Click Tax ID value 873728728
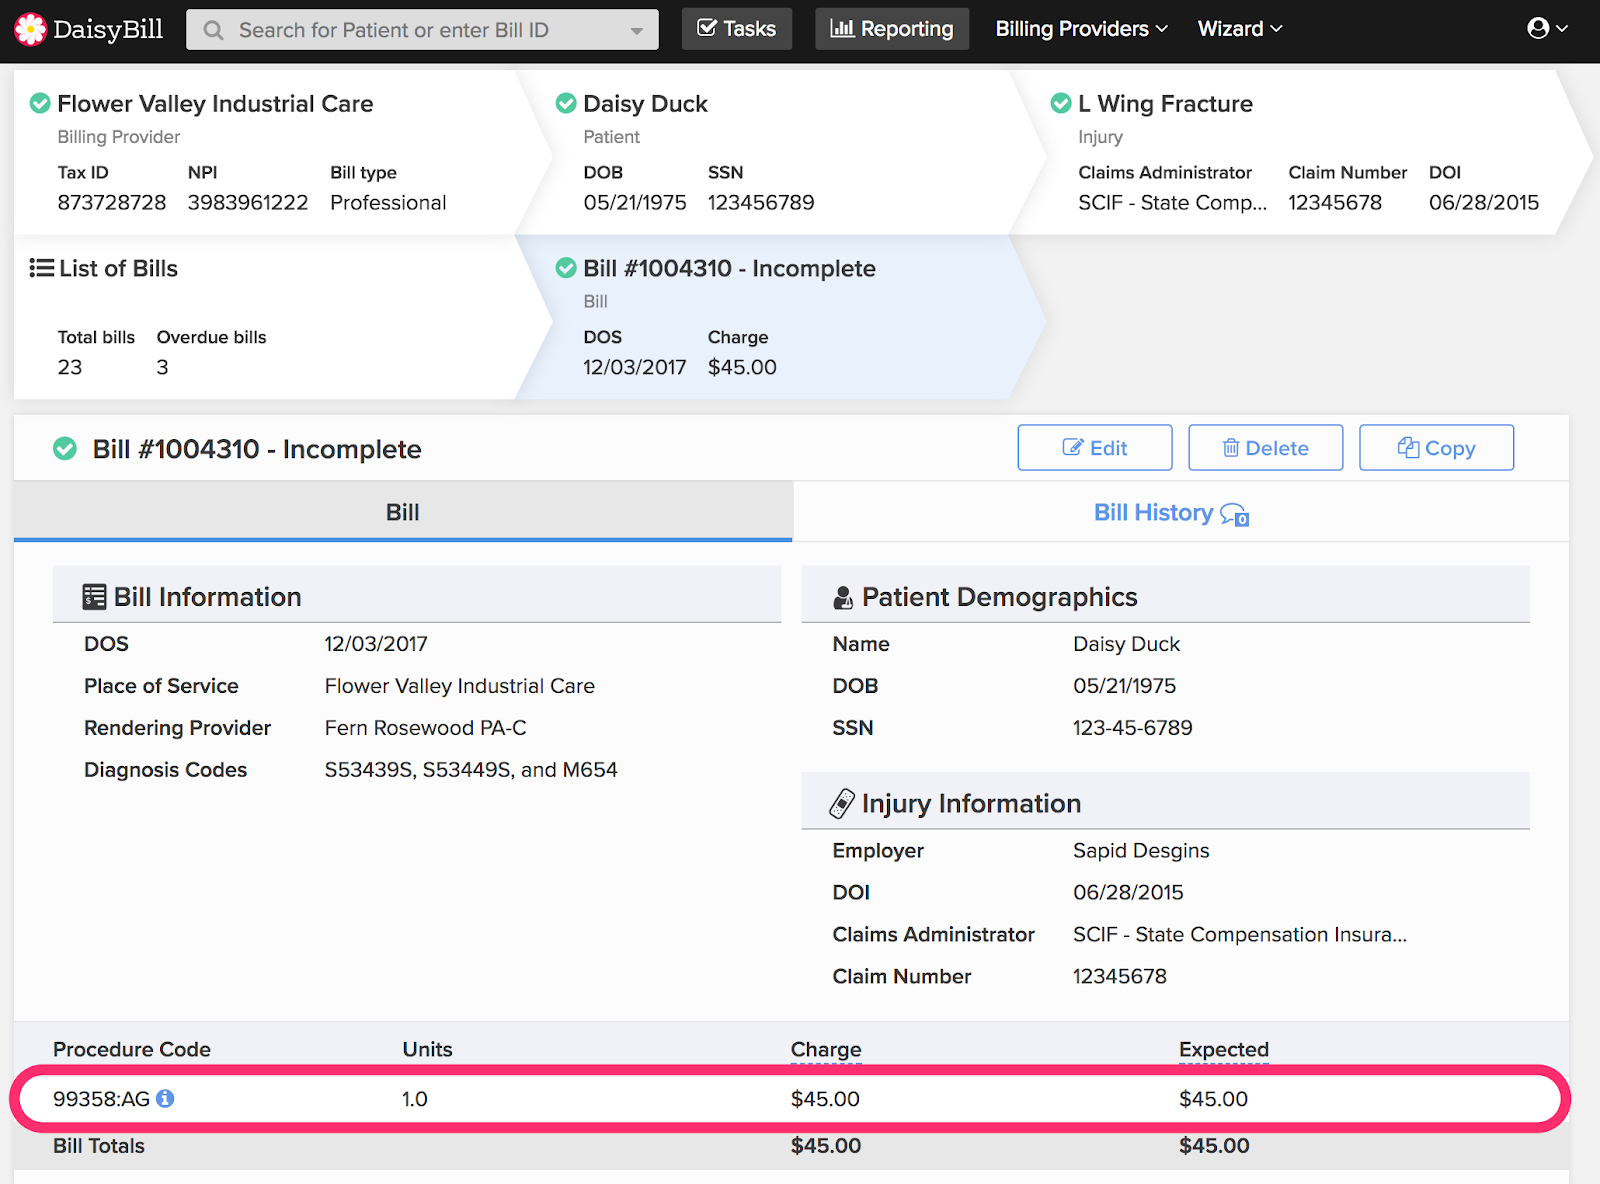The width and height of the screenshot is (1600, 1184). (x=112, y=203)
